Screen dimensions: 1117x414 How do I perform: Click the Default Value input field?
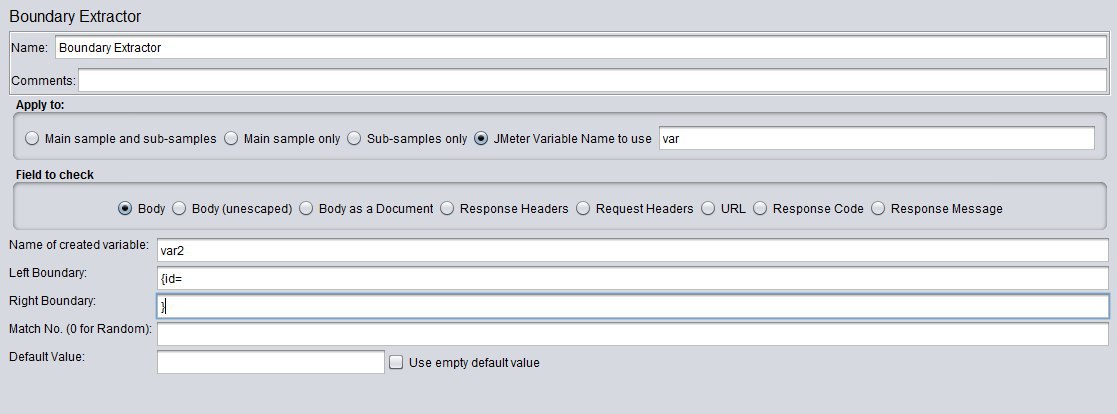(x=271, y=362)
